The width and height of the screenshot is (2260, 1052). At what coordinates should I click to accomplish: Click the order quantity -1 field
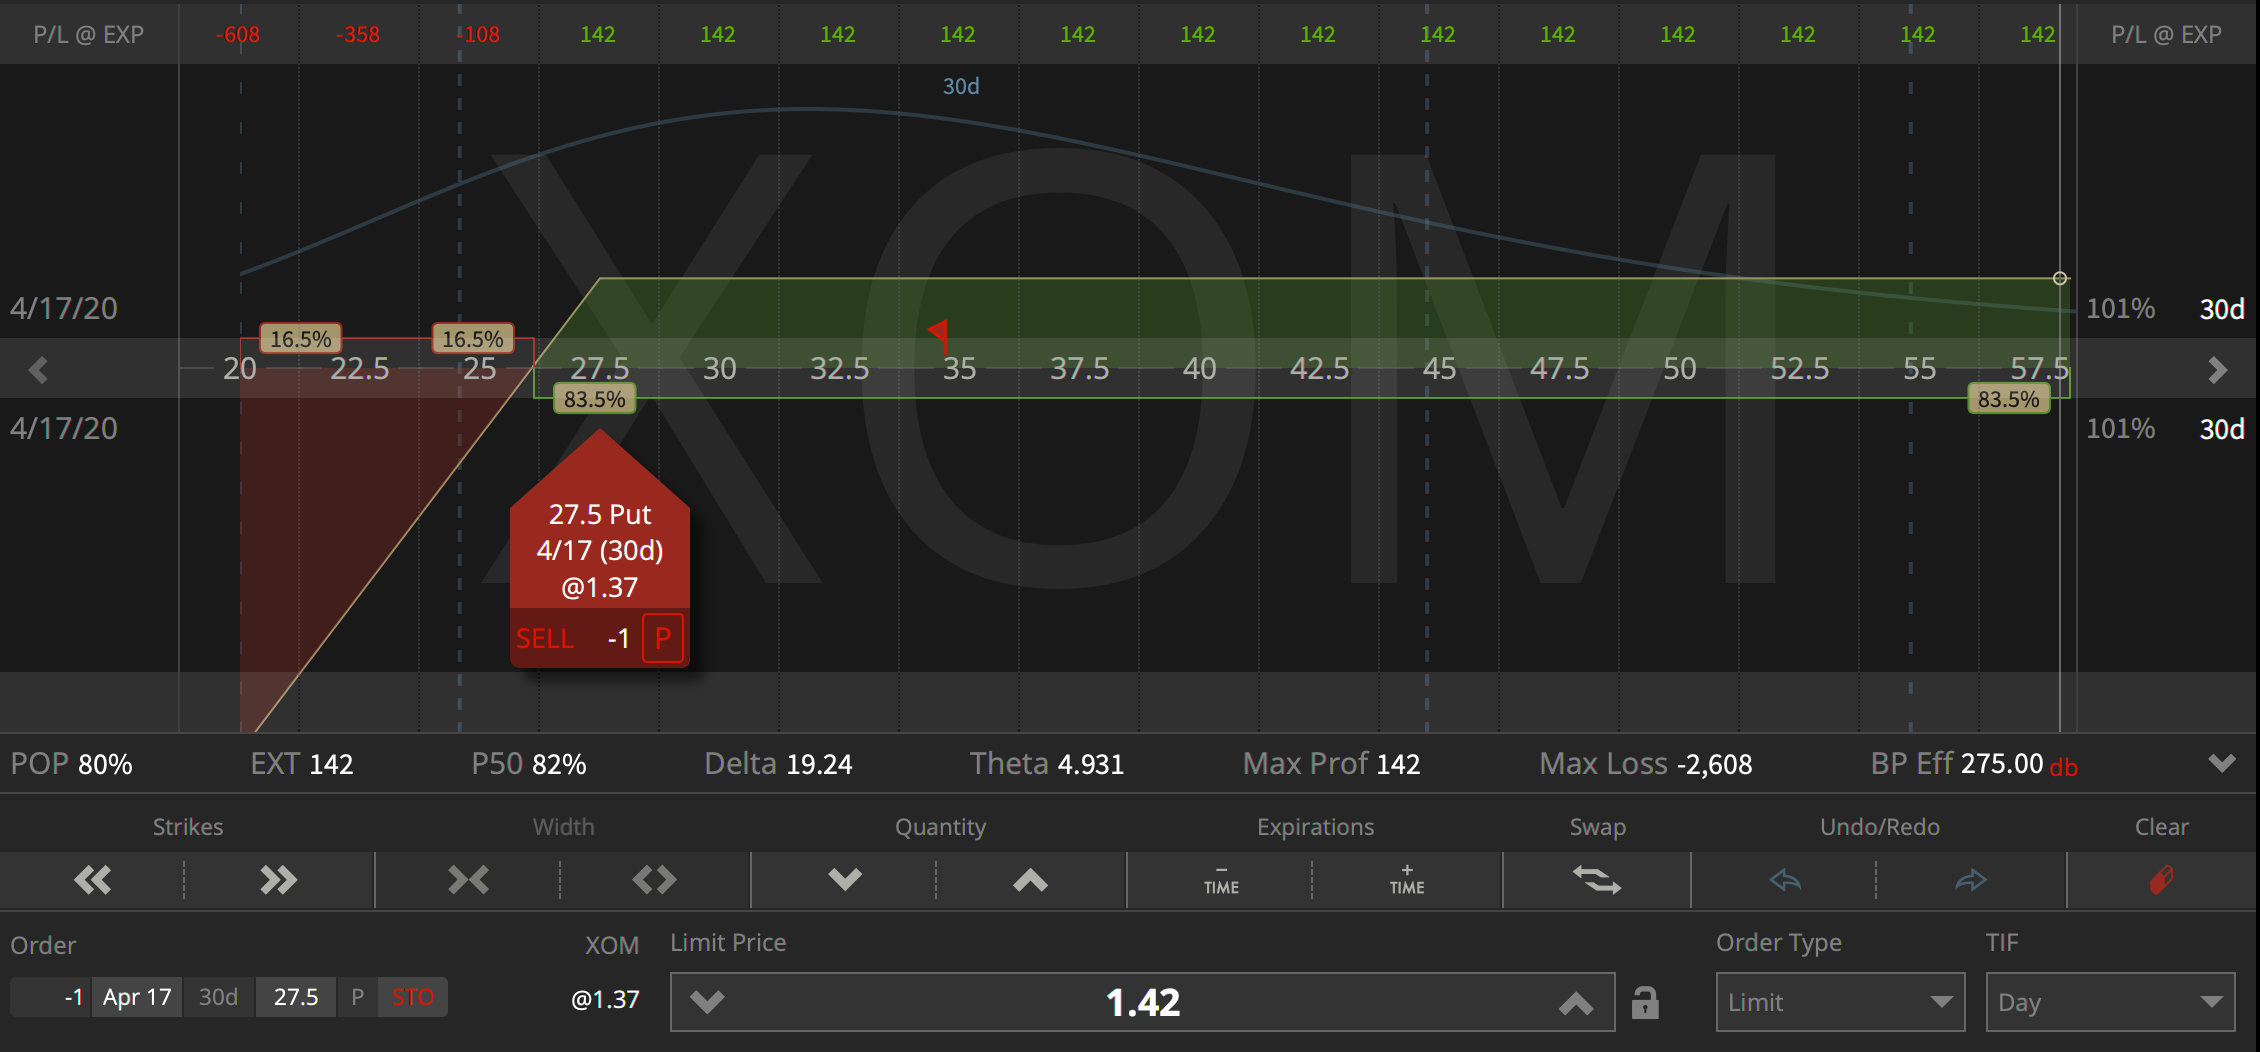tap(50, 997)
